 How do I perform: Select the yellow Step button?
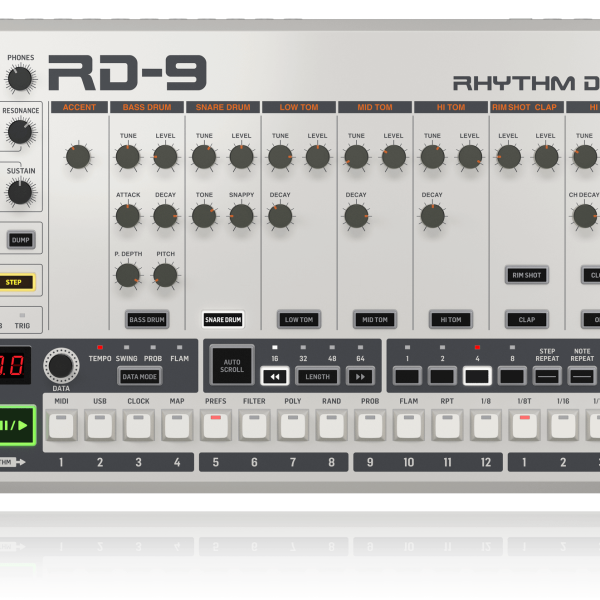pos(17,282)
